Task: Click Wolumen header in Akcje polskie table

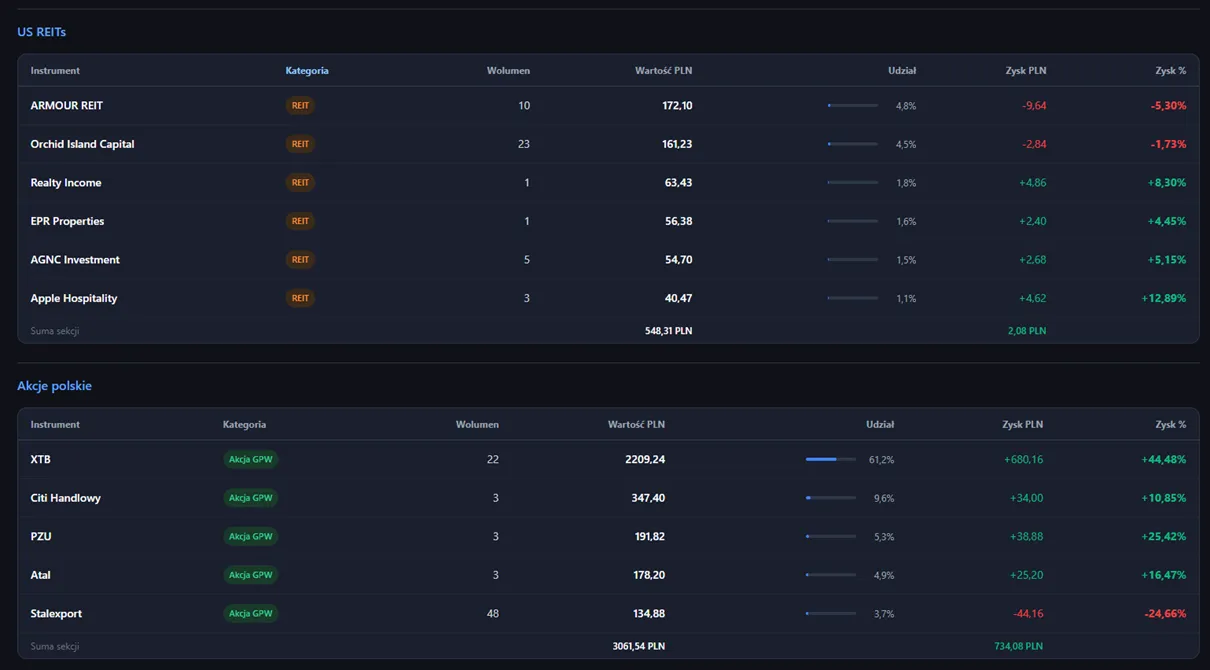Action: click(477, 425)
